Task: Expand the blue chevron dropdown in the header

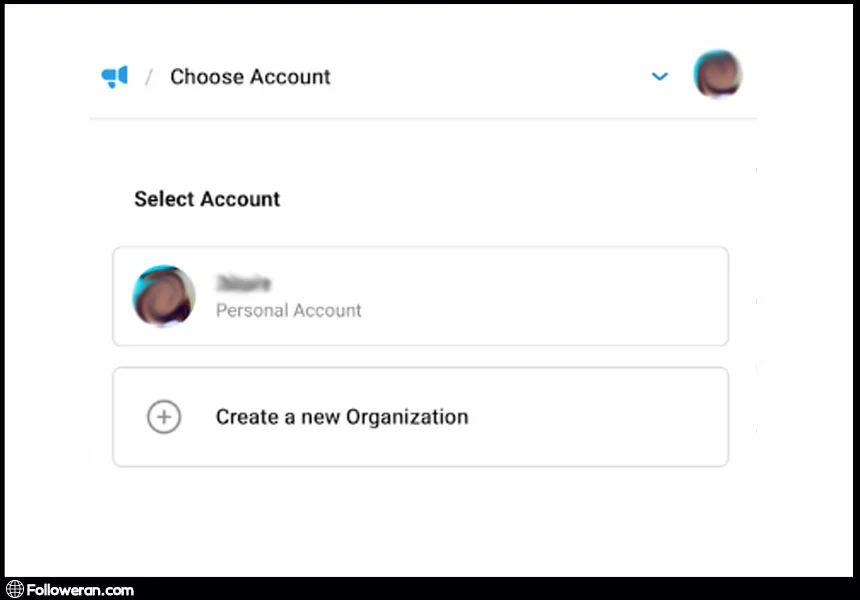Action: 659,76
